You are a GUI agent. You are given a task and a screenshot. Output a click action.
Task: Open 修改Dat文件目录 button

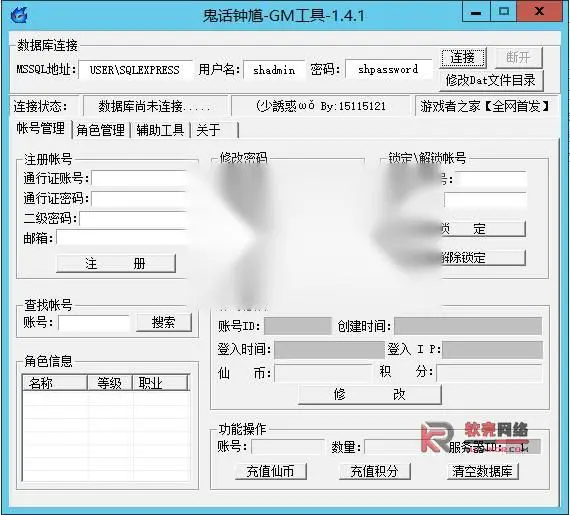(x=491, y=80)
